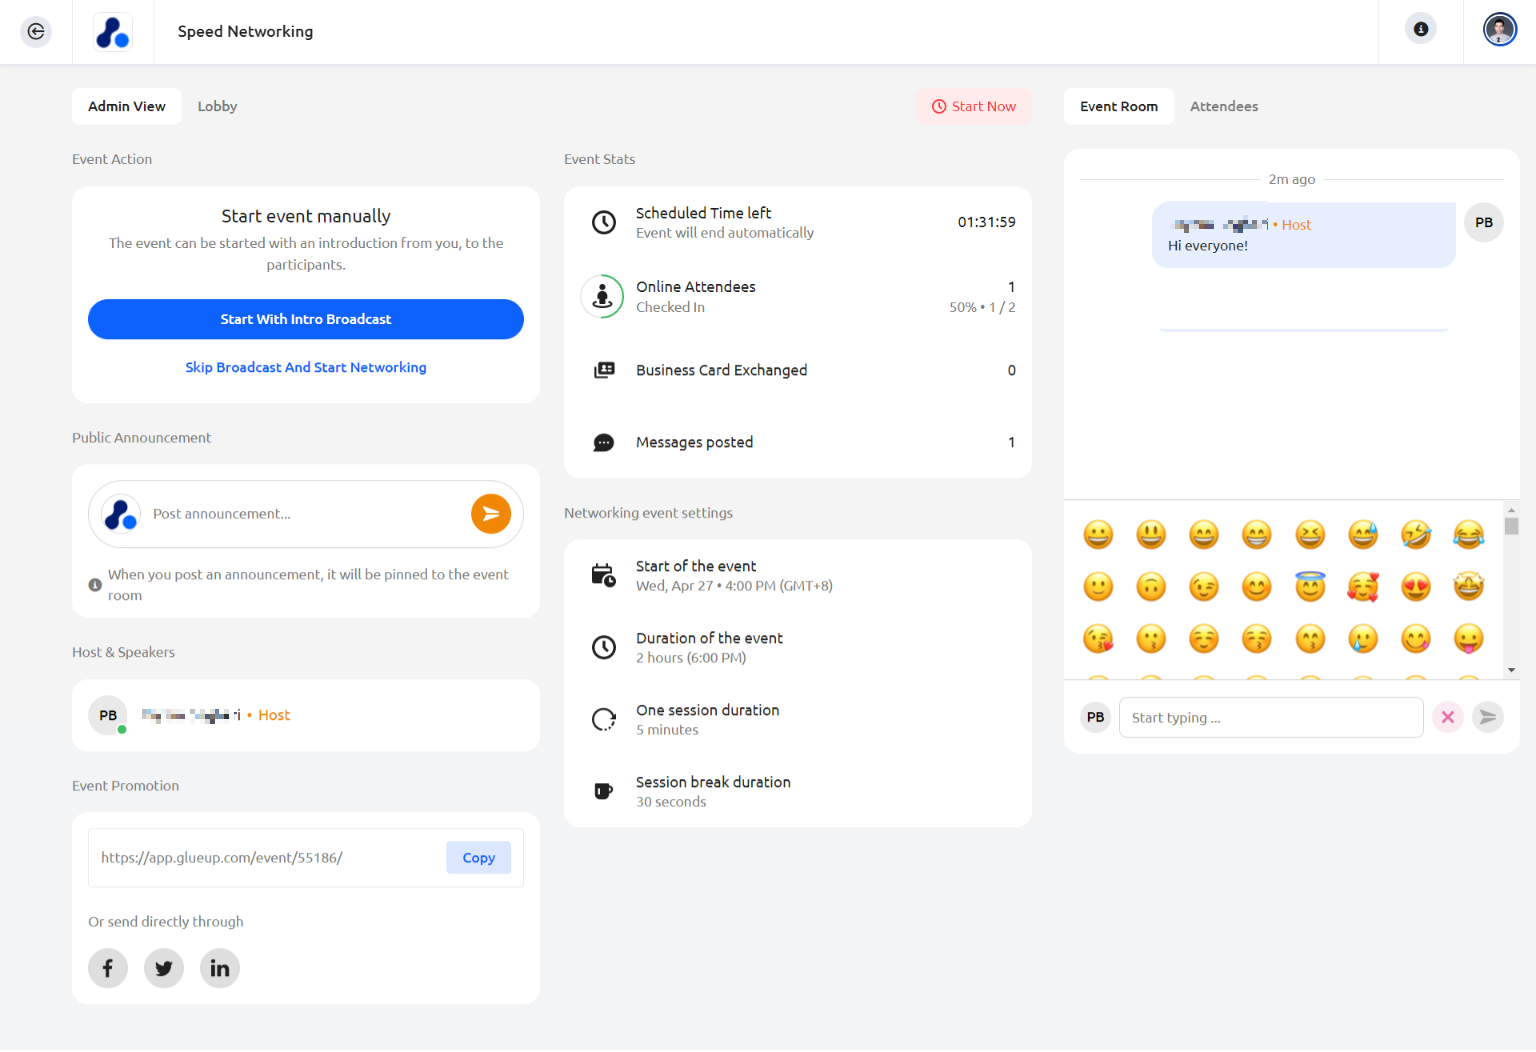Pick the heart-eyes emoji

click(1415, 587)
